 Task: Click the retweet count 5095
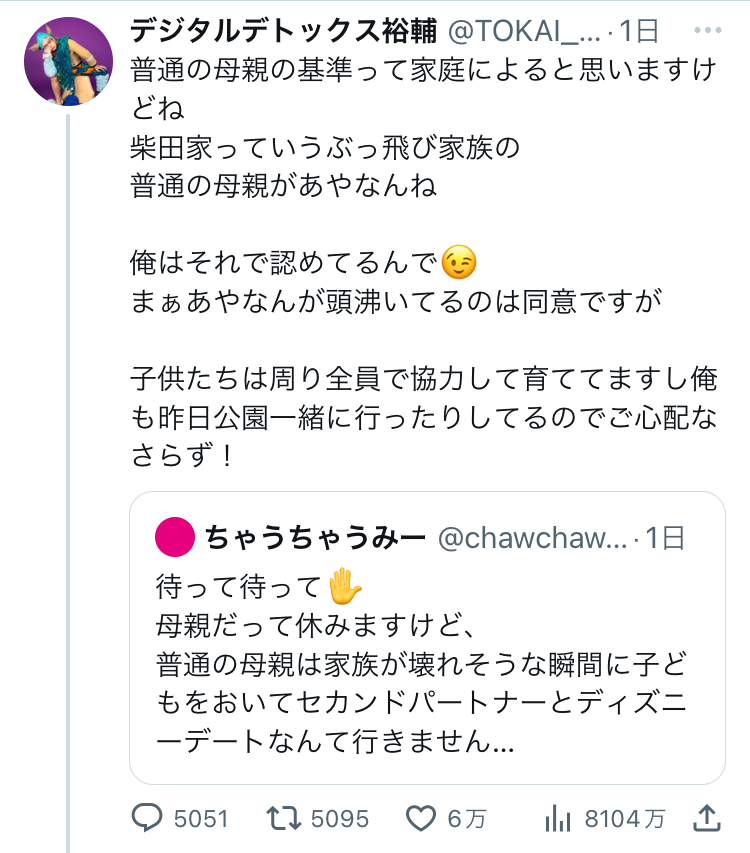tap(342, 819)
